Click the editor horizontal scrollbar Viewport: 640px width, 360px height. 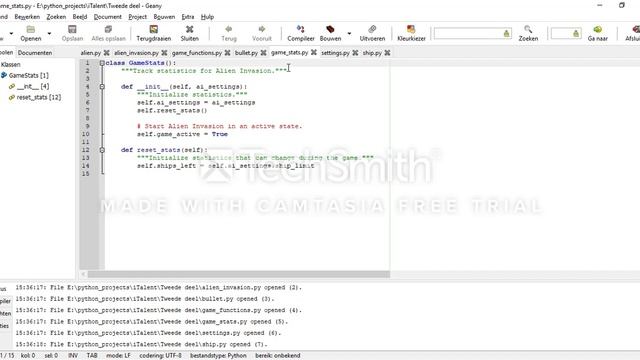pyautogui.click(x=239, y=274)
